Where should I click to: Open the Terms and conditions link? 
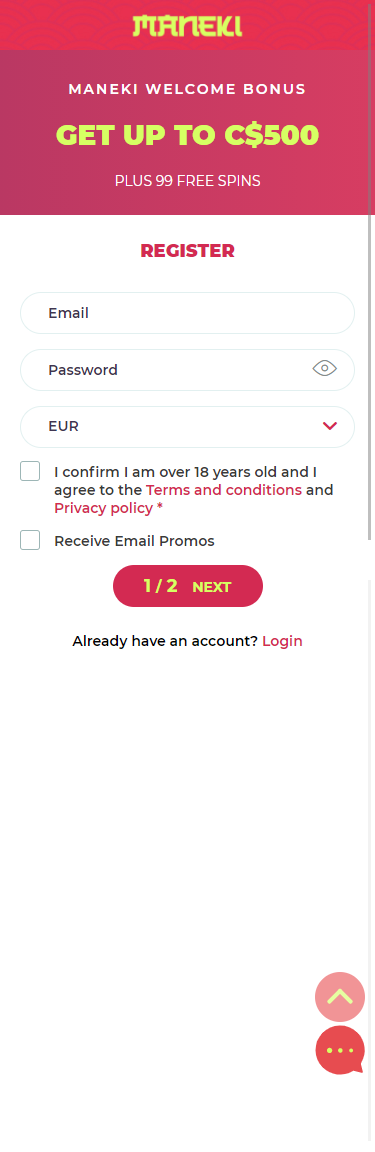[x=224, y=490]
